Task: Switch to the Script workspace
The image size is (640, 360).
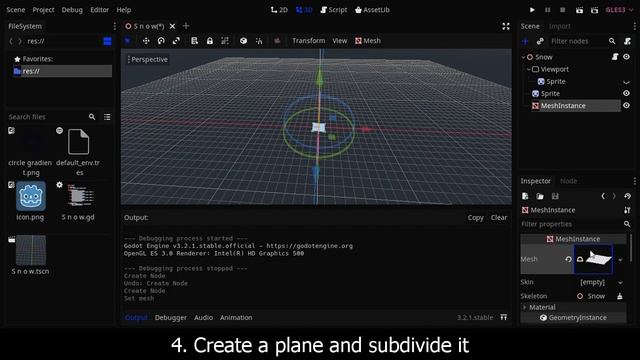Action: (333, 10)
